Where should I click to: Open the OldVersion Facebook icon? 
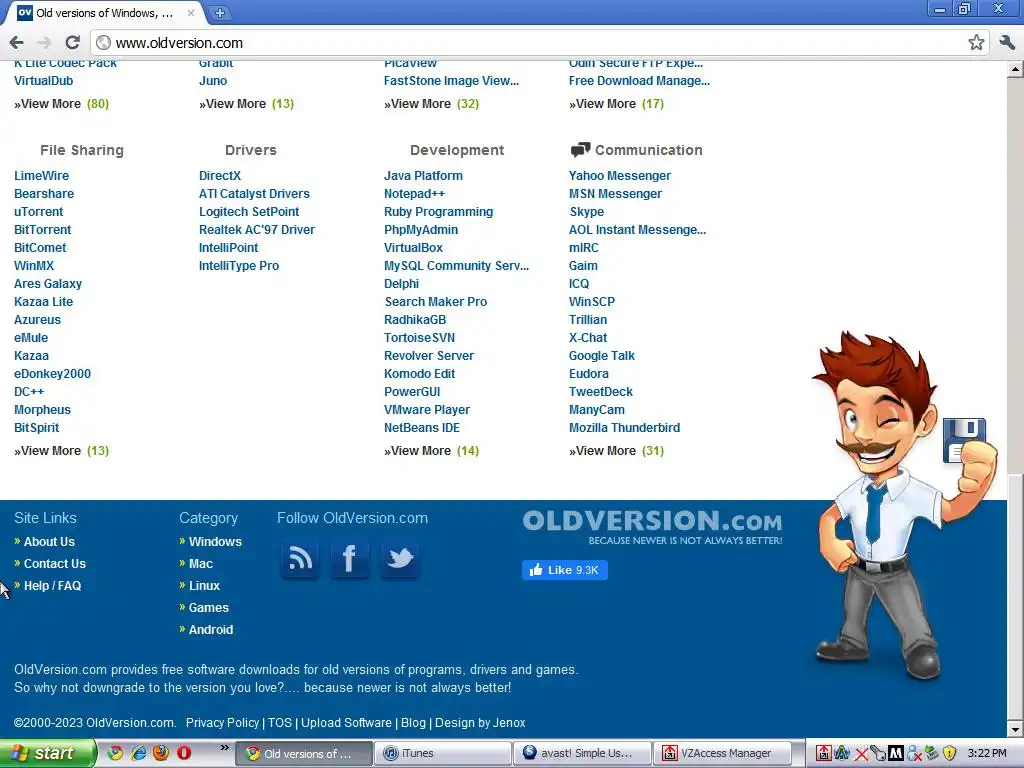(x=350, y=559)
